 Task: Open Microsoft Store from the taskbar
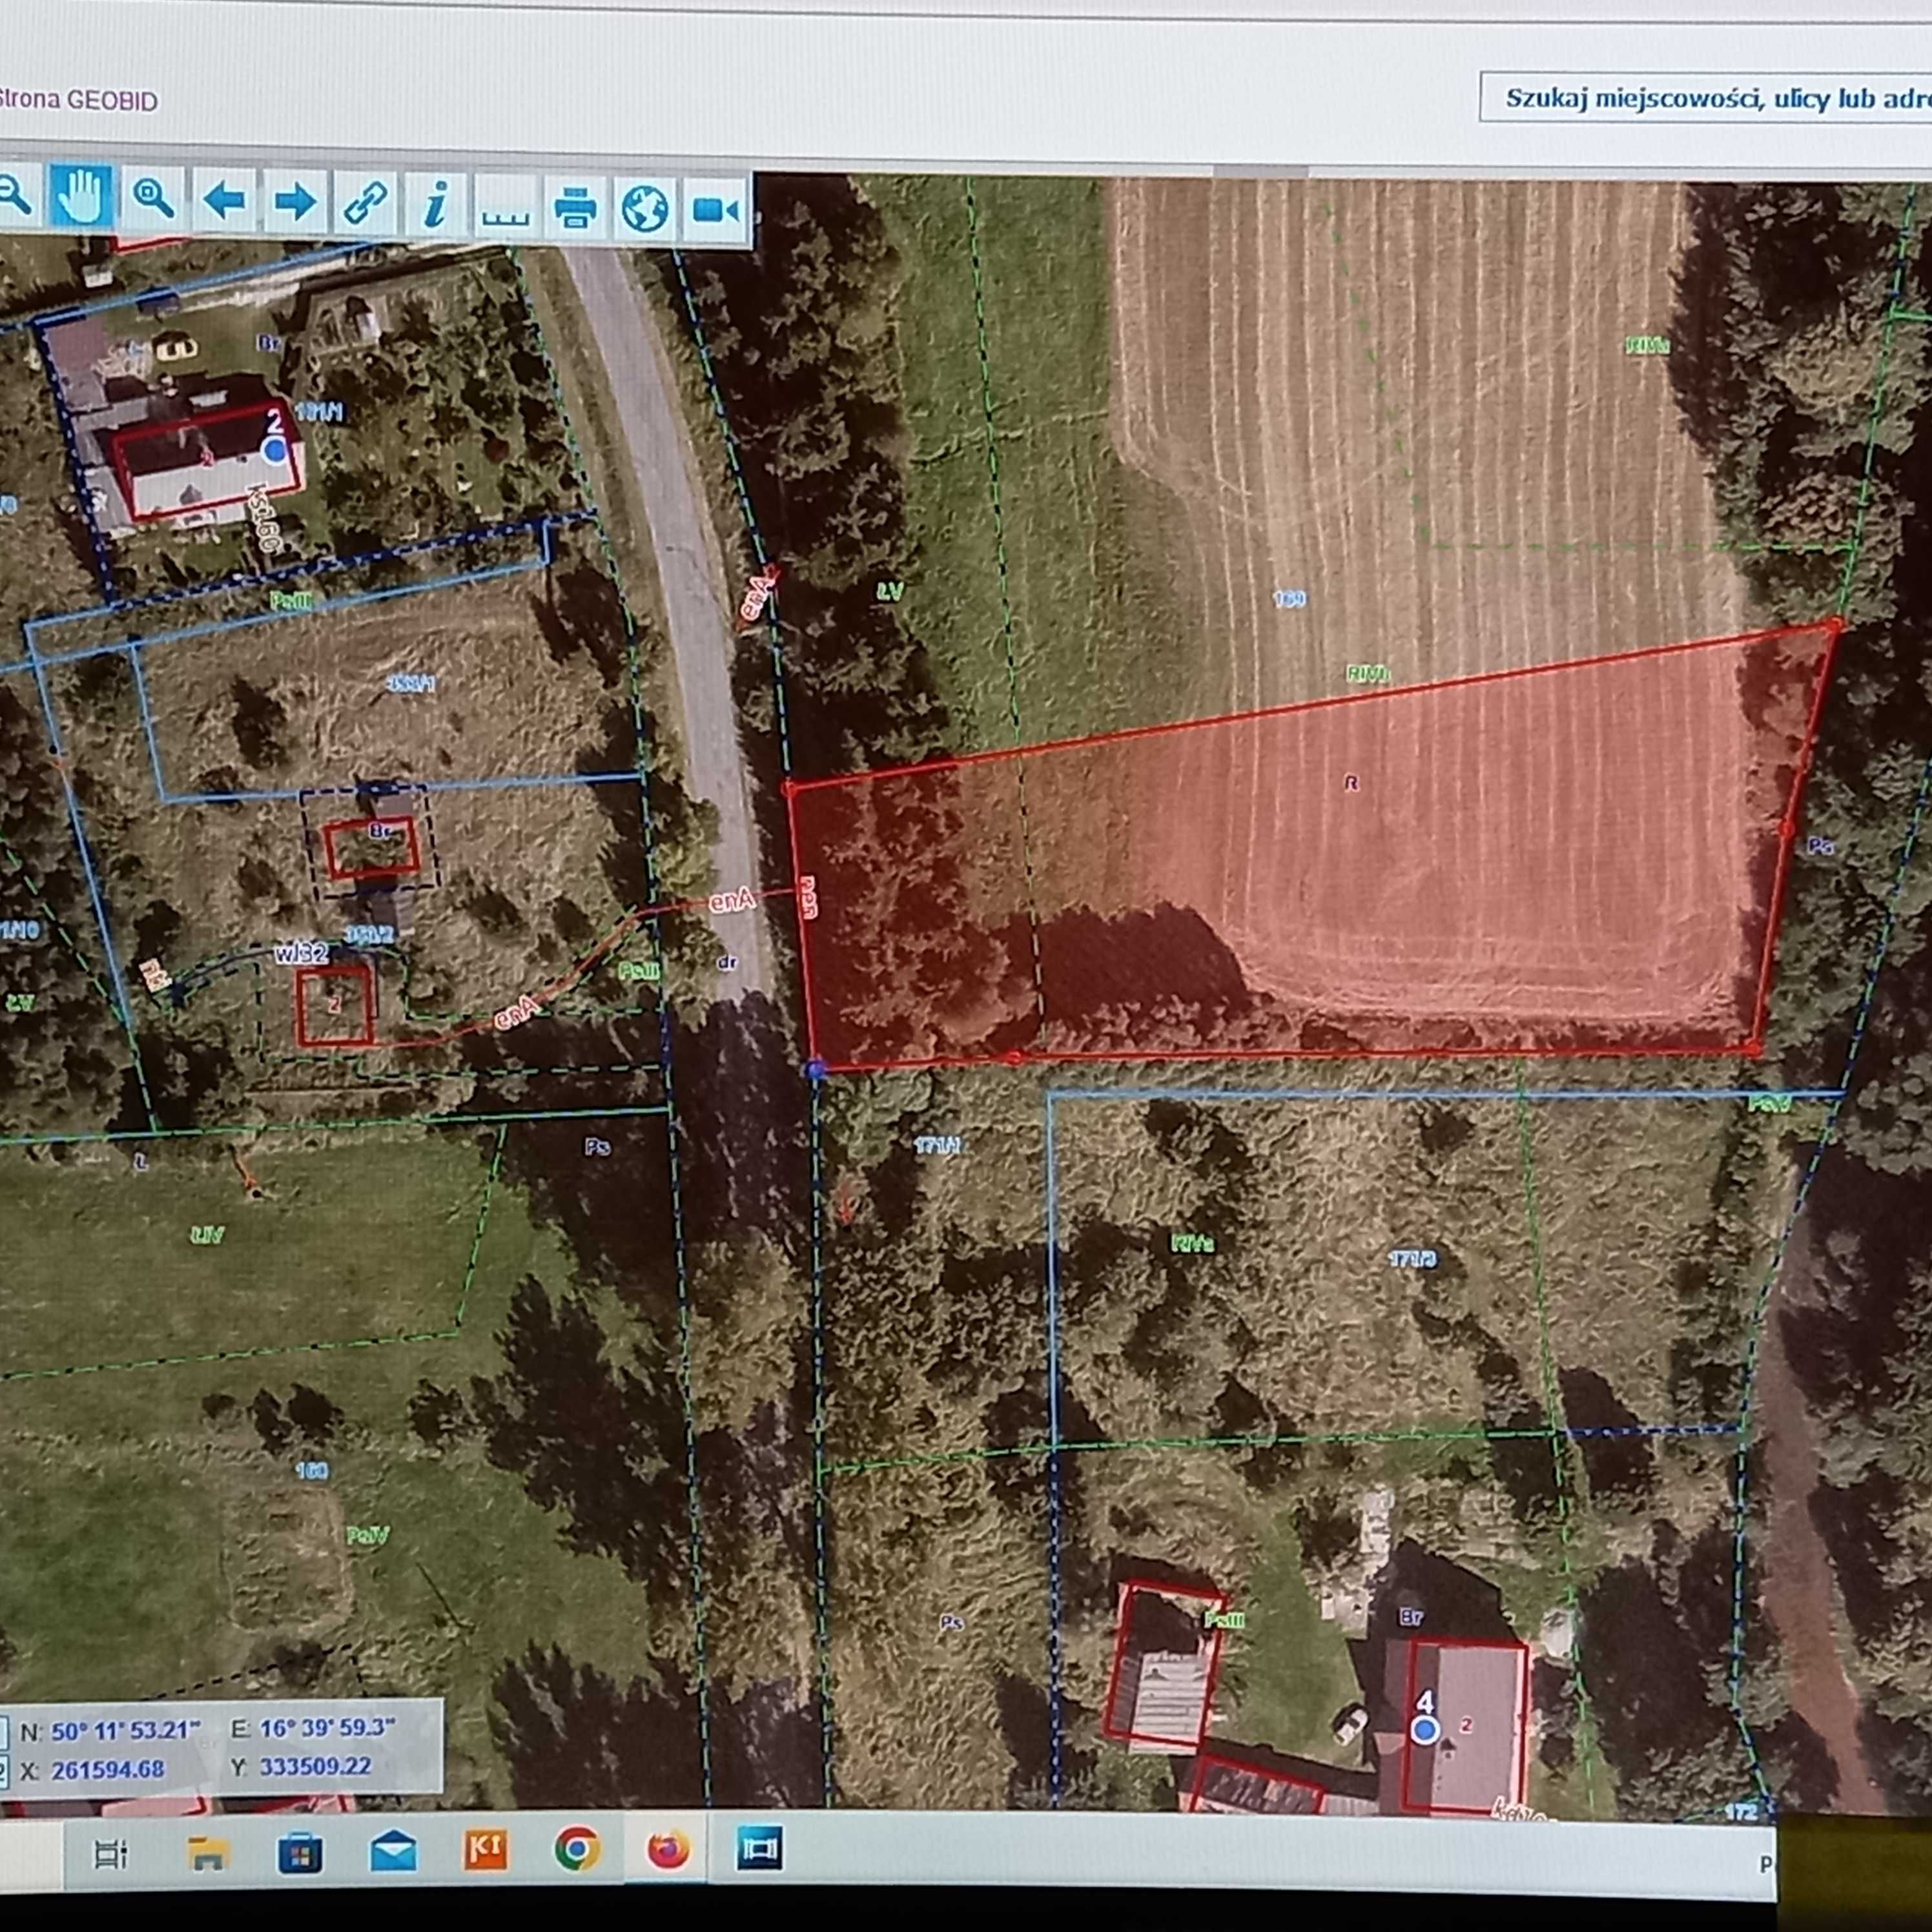299,1853
